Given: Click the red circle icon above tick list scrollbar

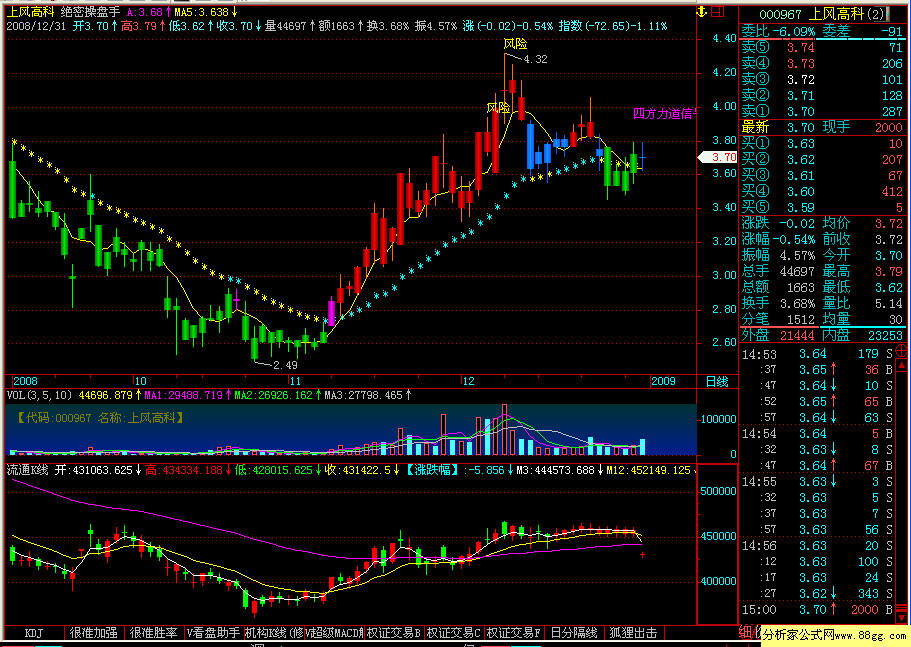Looking at the screenshot, I should [902, 350].
